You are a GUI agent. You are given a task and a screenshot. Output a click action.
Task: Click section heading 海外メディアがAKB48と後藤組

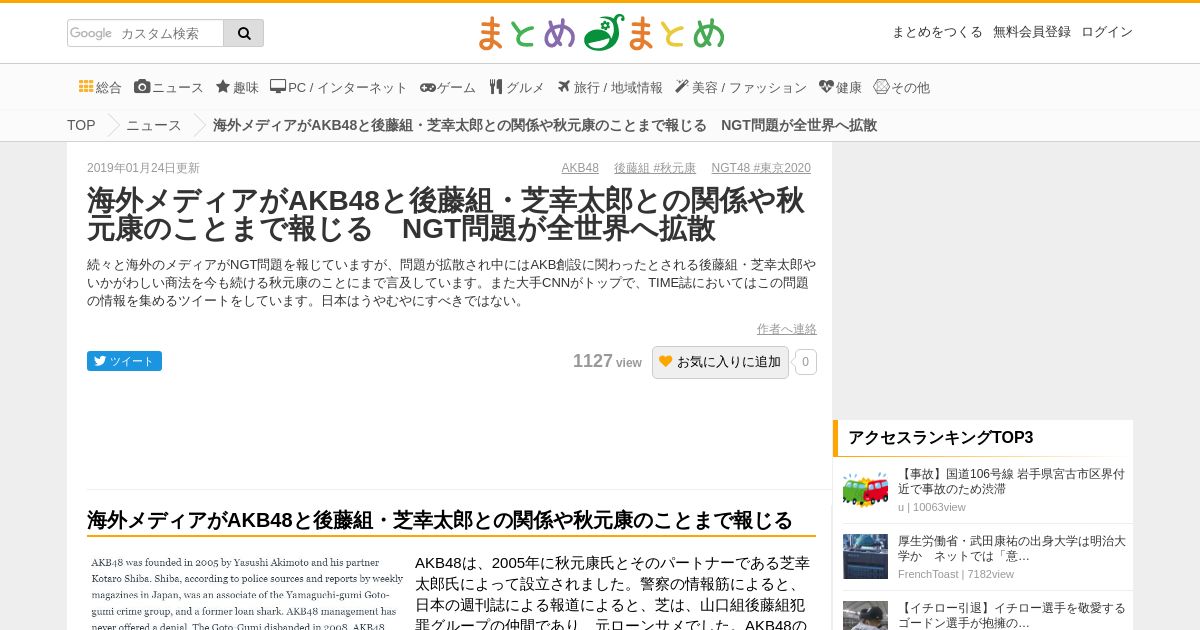440,520
